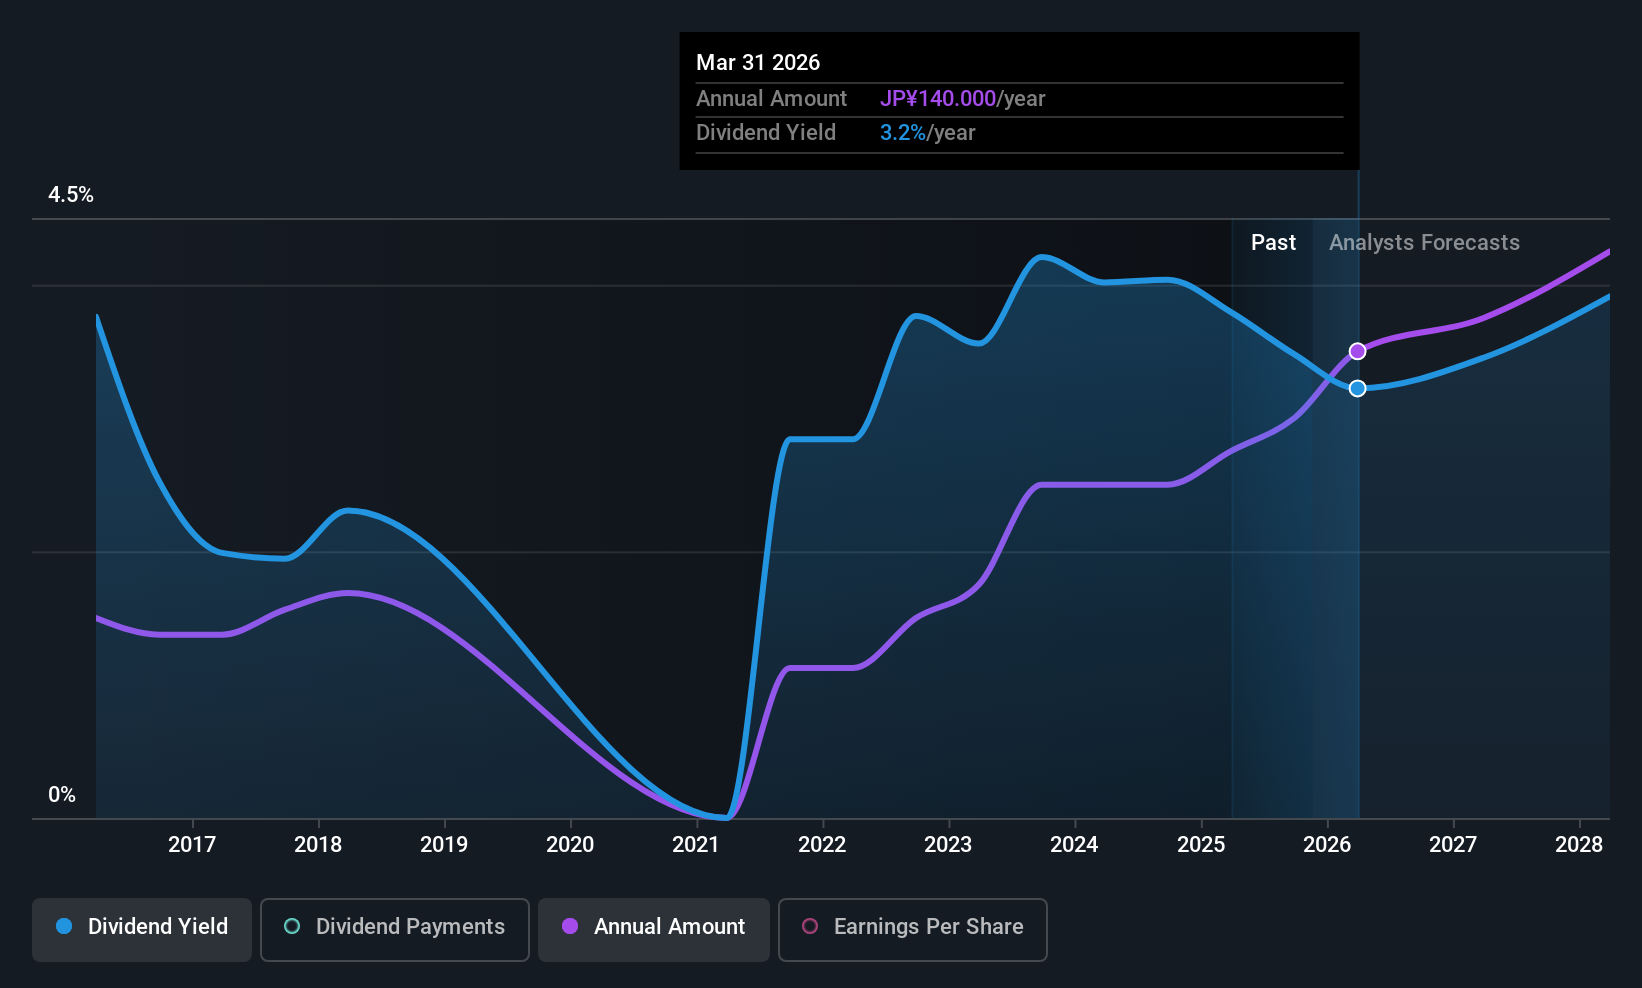
Task: Open the Dividend Payments series details
Action: (x=394, y=928)
